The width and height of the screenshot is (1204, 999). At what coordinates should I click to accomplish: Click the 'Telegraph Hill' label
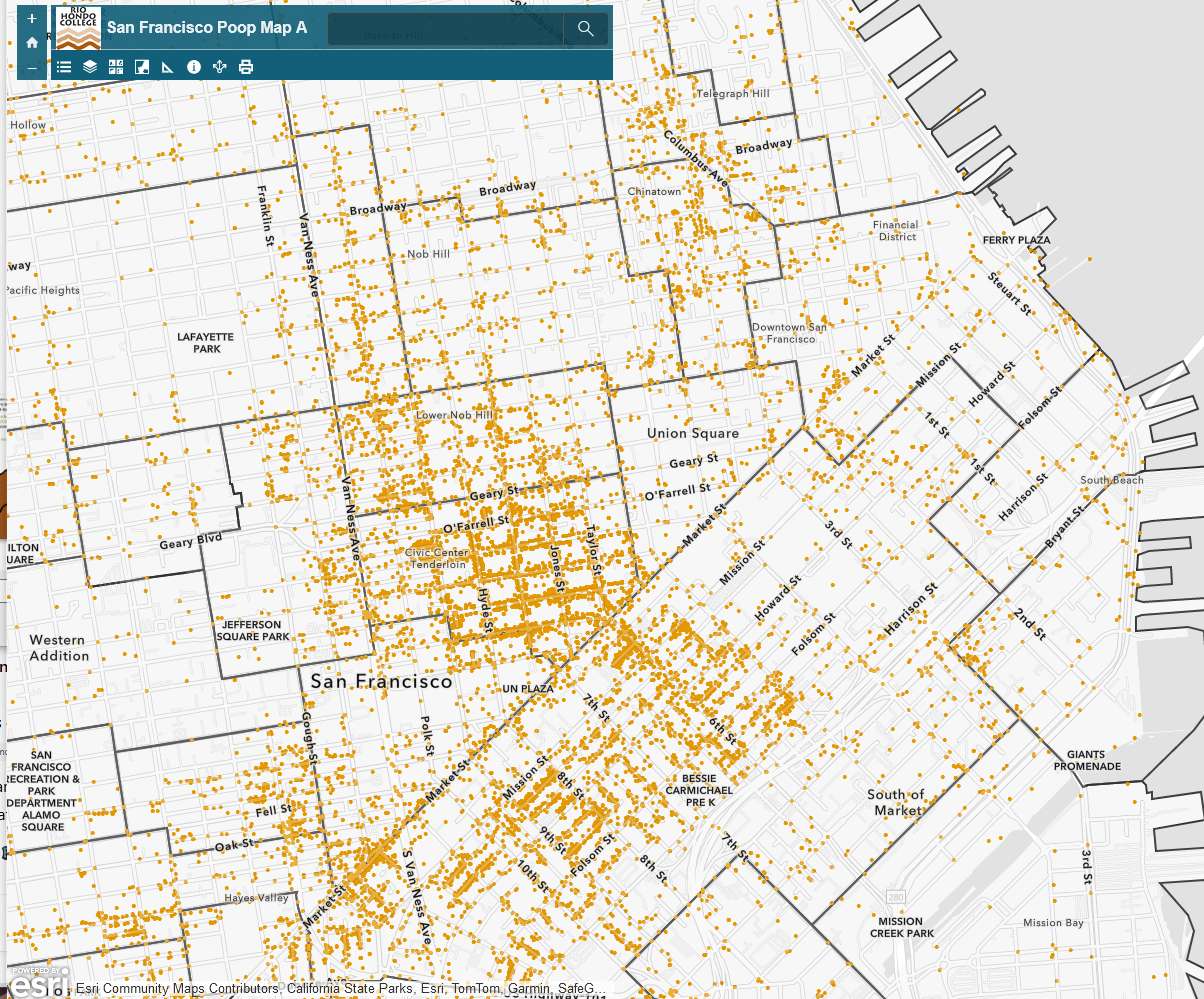pos(733,94)
